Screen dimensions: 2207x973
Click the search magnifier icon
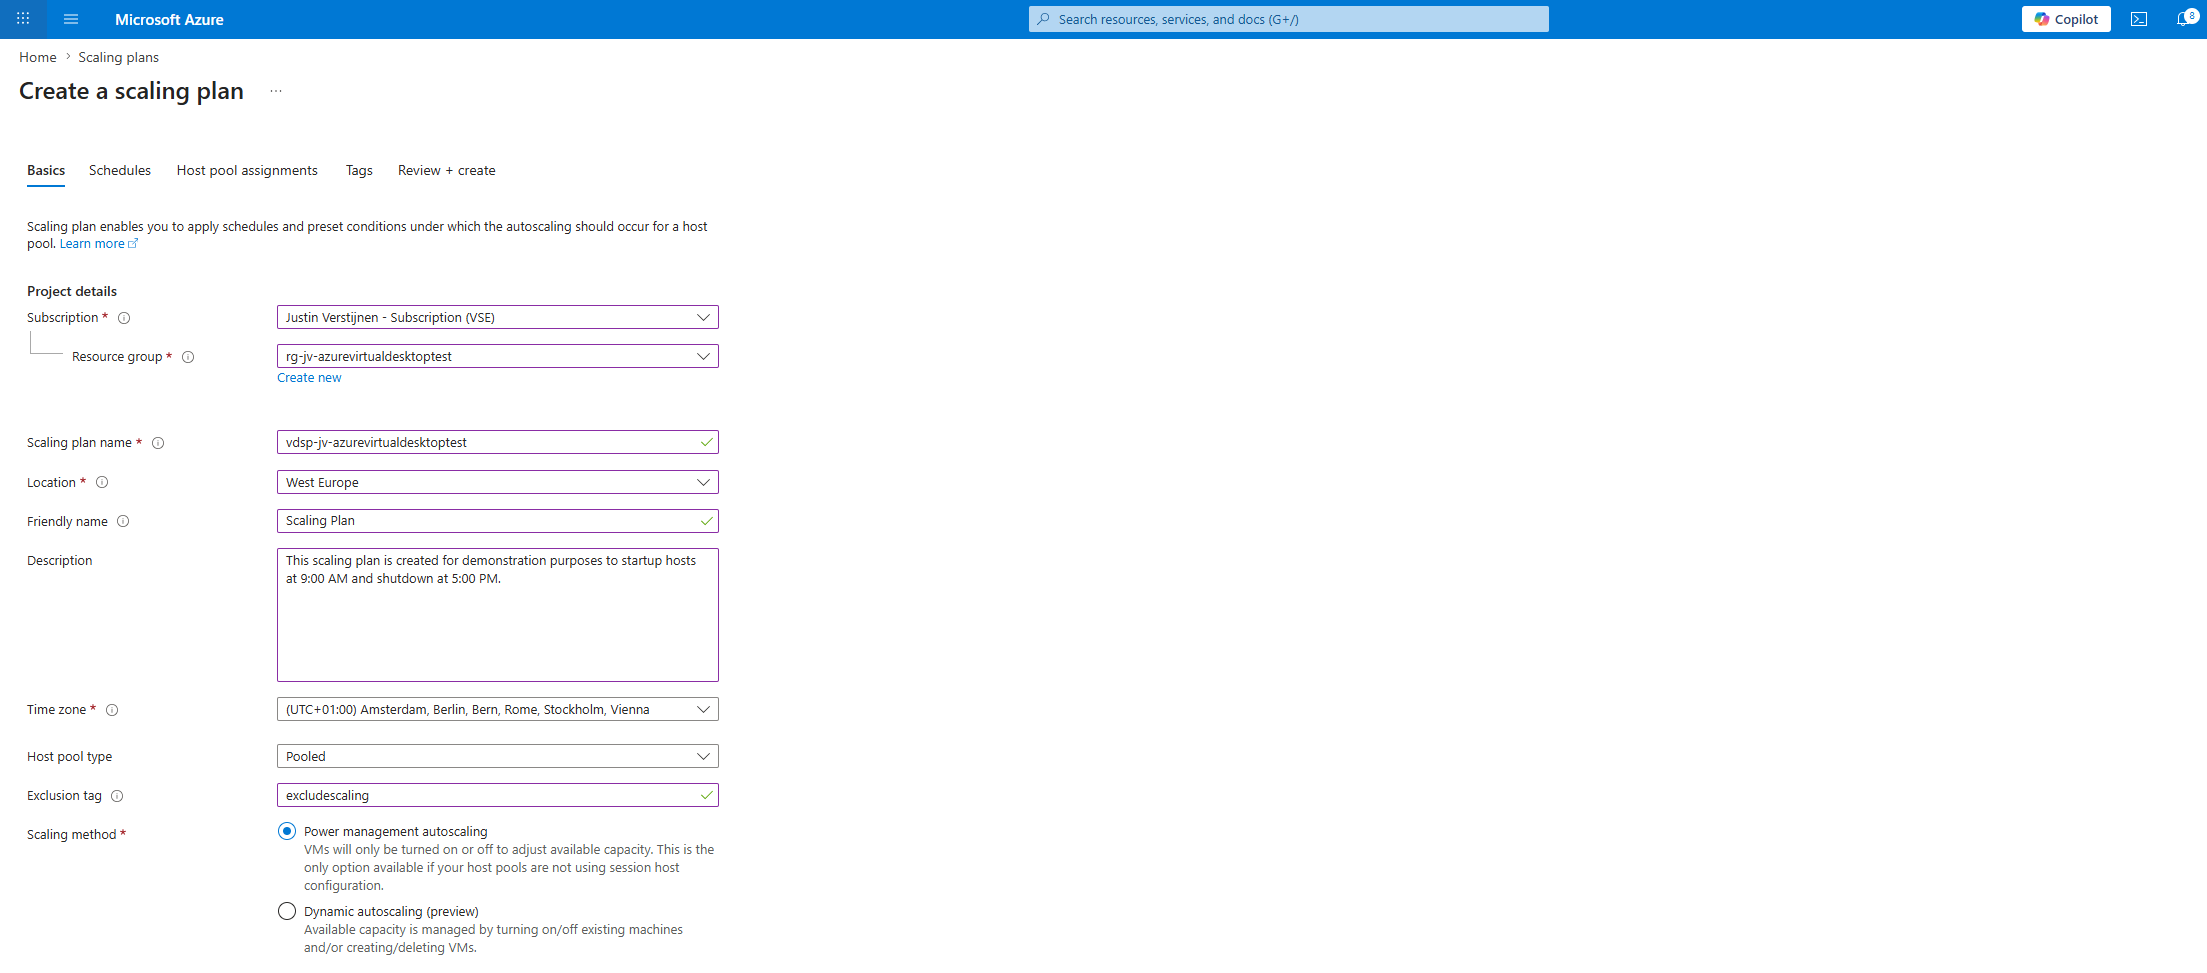coord(1044,19)
